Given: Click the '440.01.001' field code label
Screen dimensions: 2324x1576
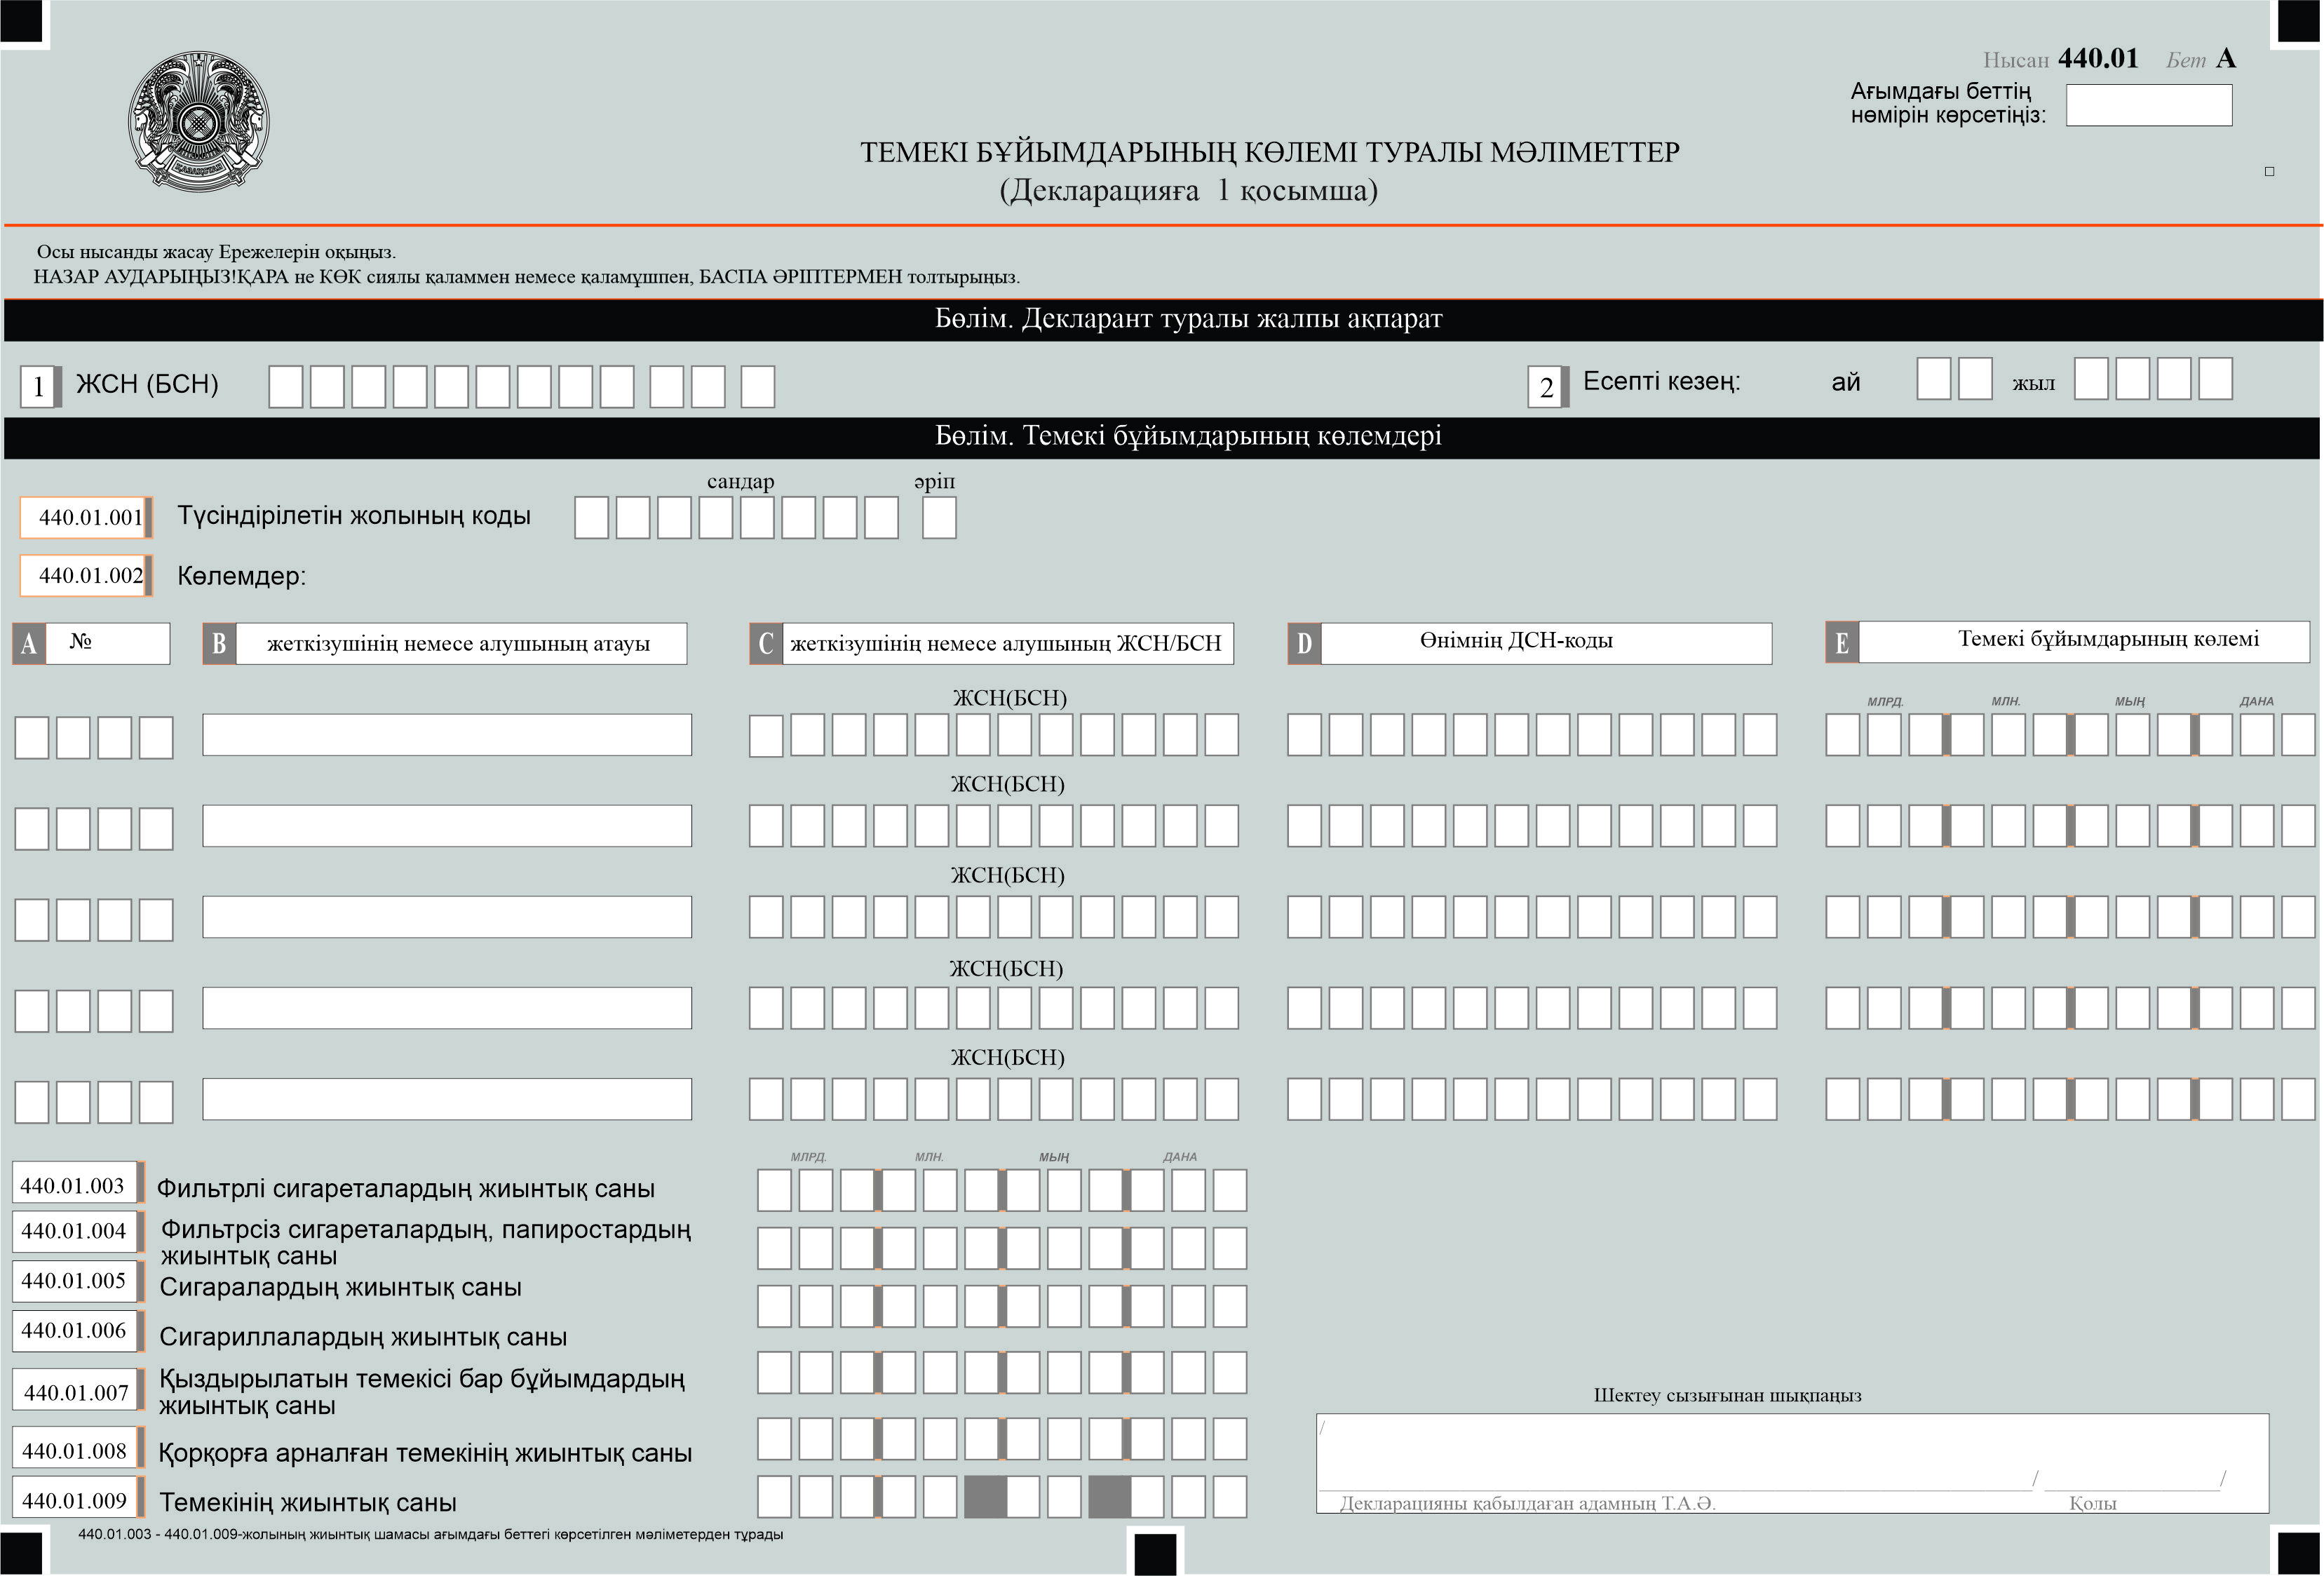Looking at the screenshot, I should click(86, 517).
